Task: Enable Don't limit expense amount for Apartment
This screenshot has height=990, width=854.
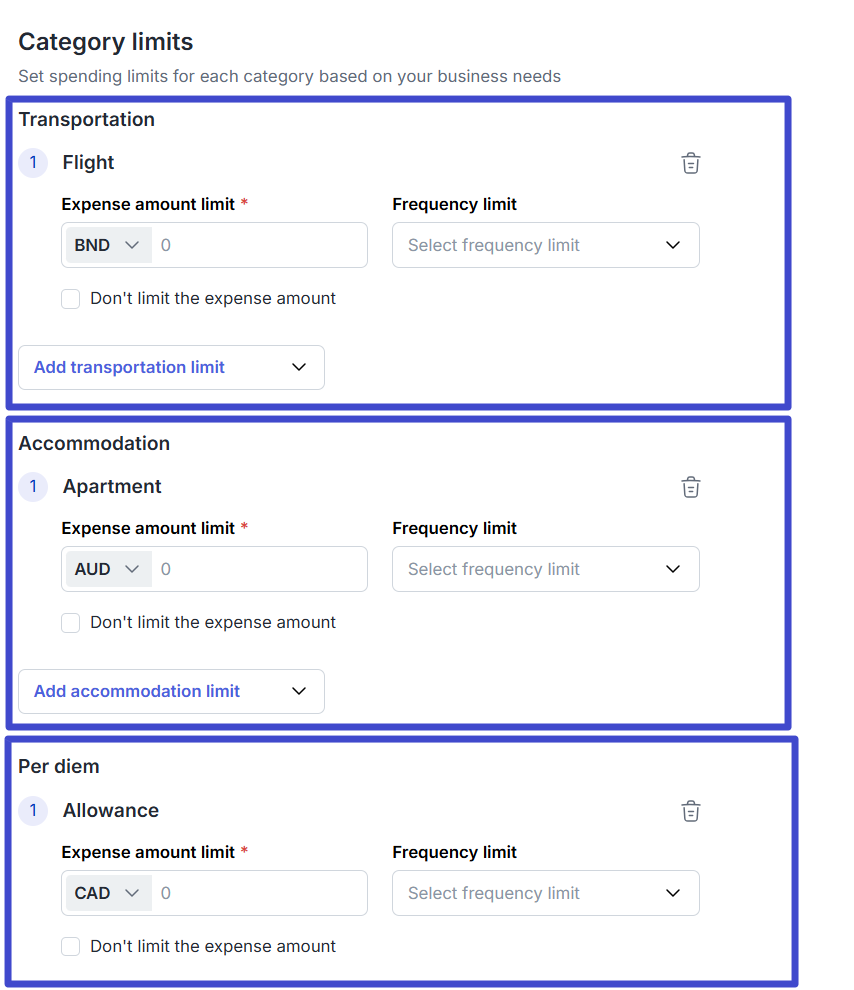Action: 71,623
